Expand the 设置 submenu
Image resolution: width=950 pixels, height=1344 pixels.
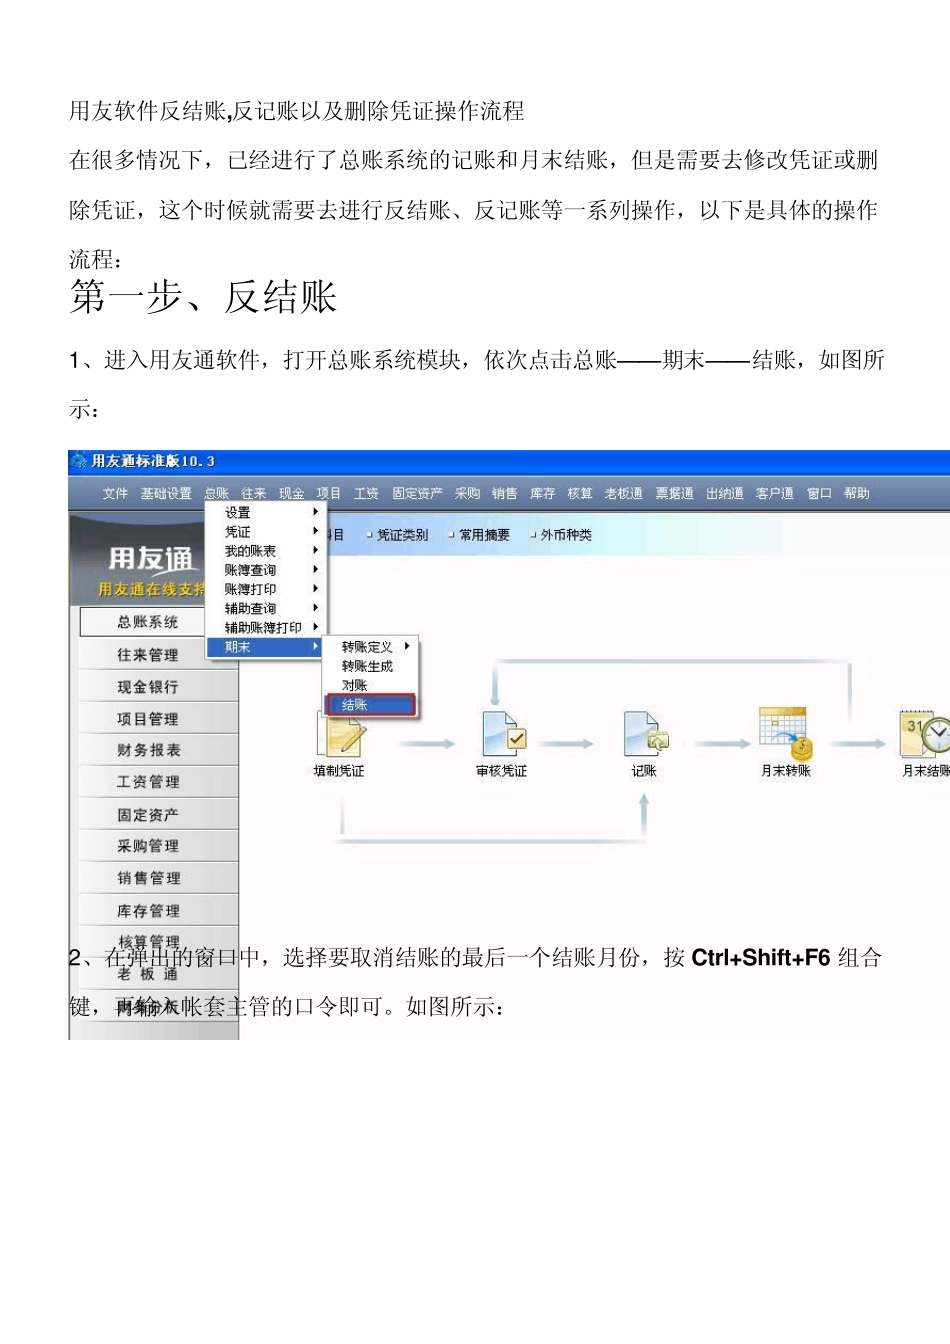264,513
